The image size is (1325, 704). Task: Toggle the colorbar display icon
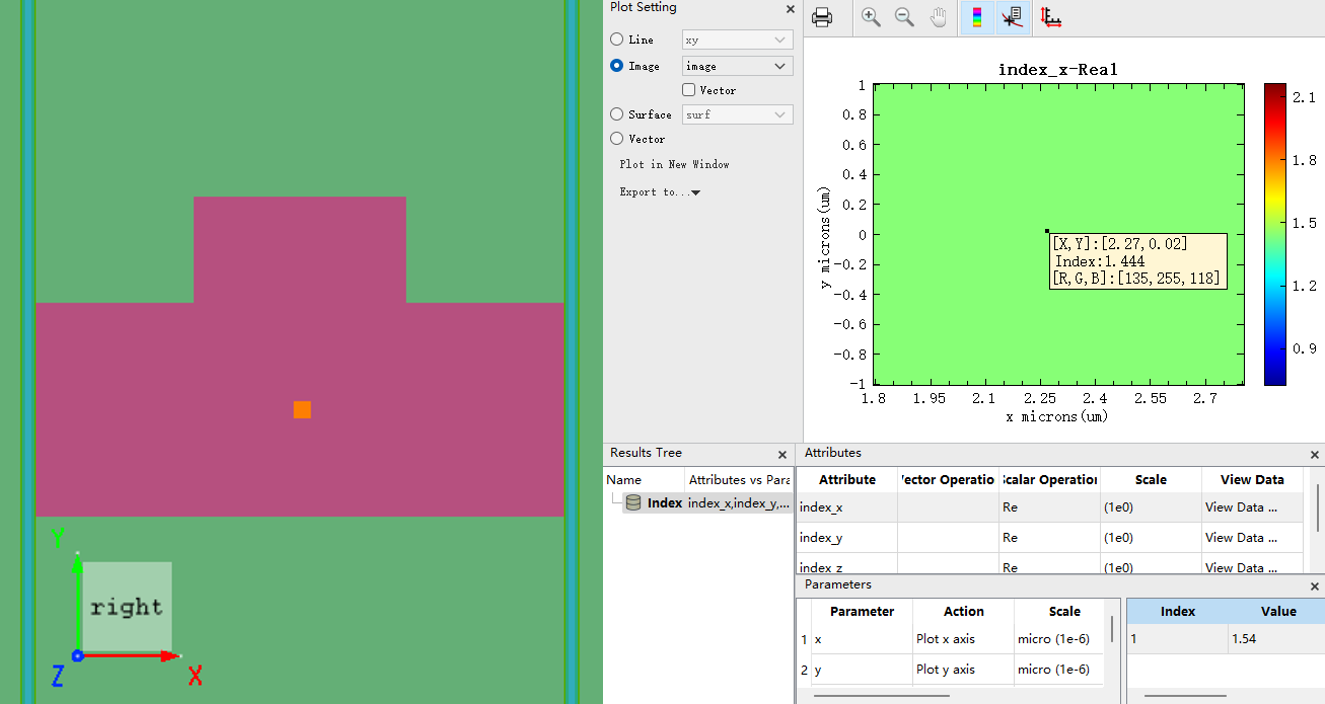point(977,17)
